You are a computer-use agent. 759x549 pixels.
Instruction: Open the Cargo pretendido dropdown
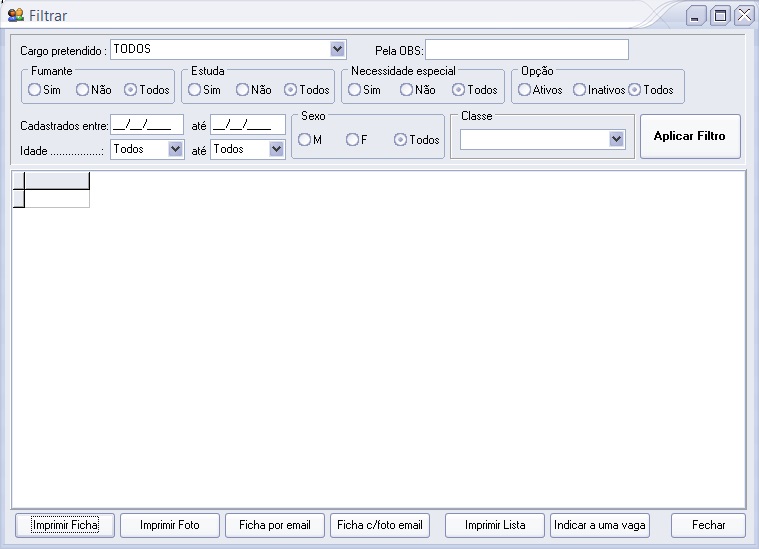(x=337, y=49)
